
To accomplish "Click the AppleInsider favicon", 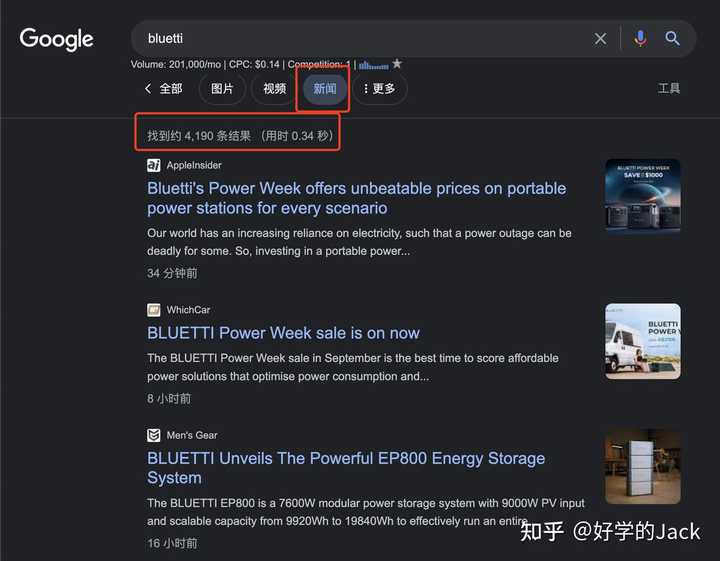I will tap(154, 165).
